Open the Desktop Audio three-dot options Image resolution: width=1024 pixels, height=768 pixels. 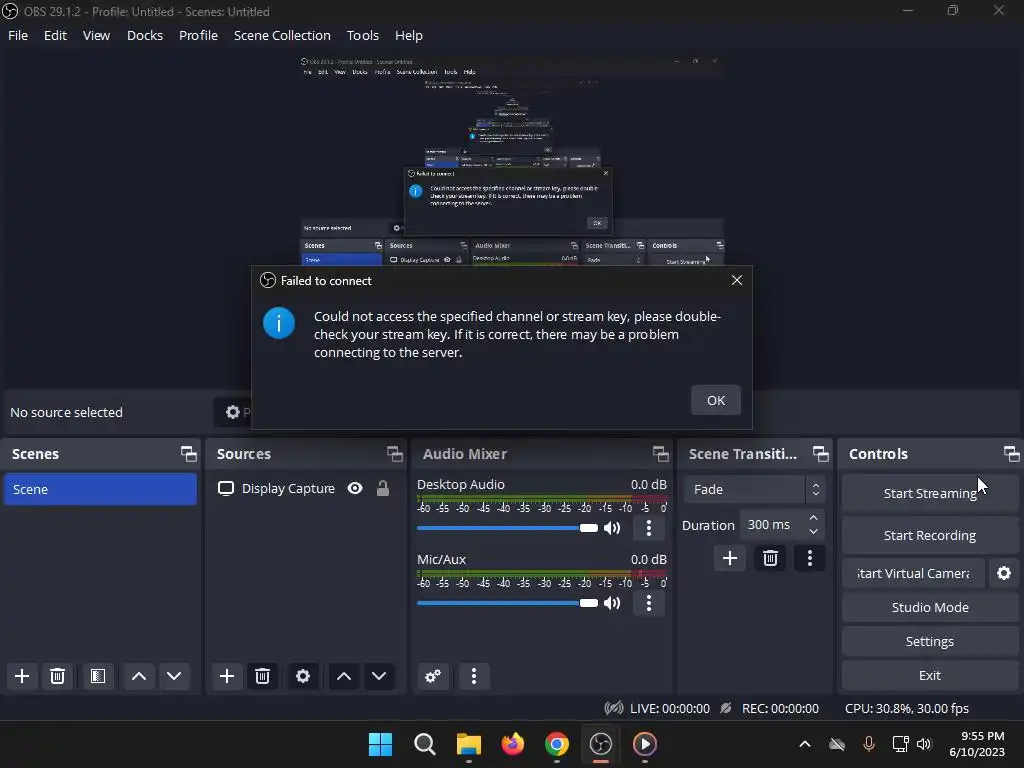click(x=648, y=528)
